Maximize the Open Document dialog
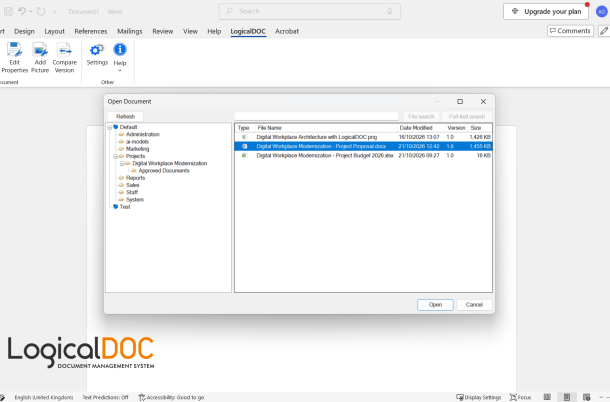 [x=460, y=102]
